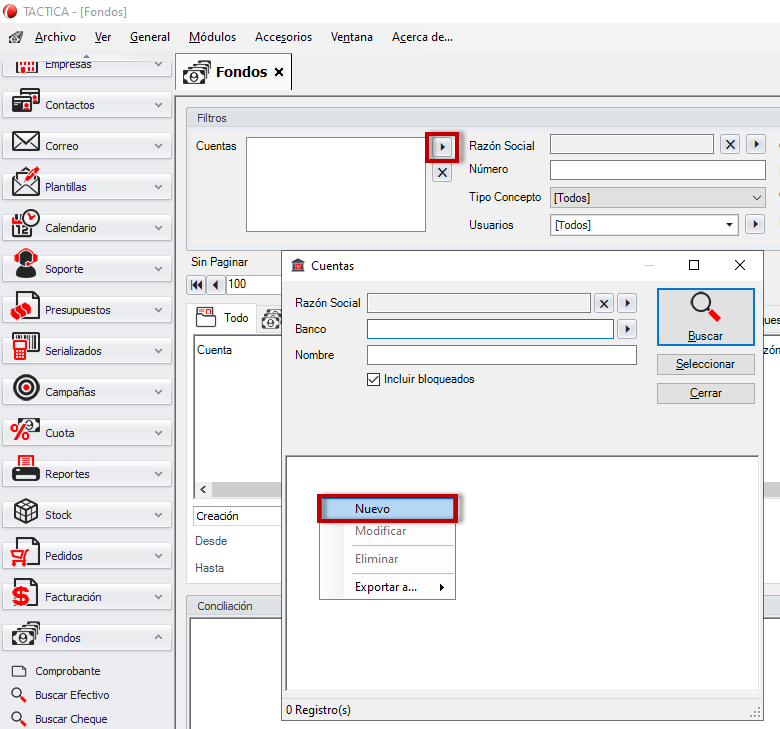
Task: Open Serializados barcode icon
Action: [26, 346]
